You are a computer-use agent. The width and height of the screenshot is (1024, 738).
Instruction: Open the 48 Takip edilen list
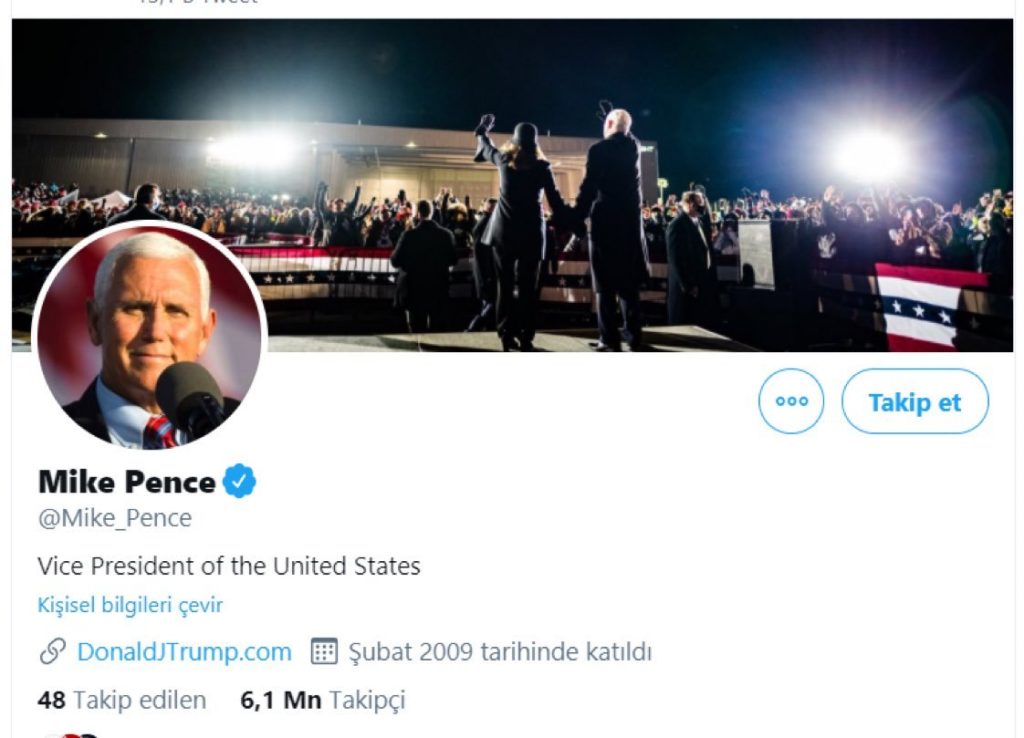tap(122, 700)
